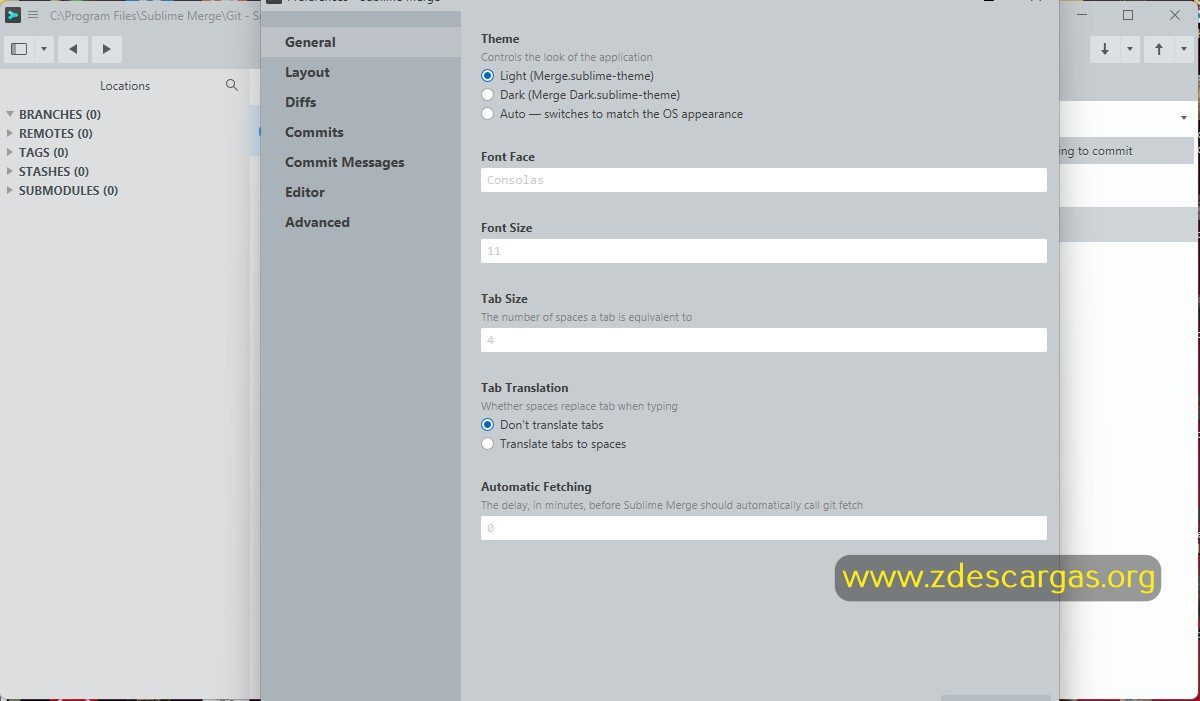Expand the REMOTES (0) section
1200x701 pixels.
tap(10, 133)
